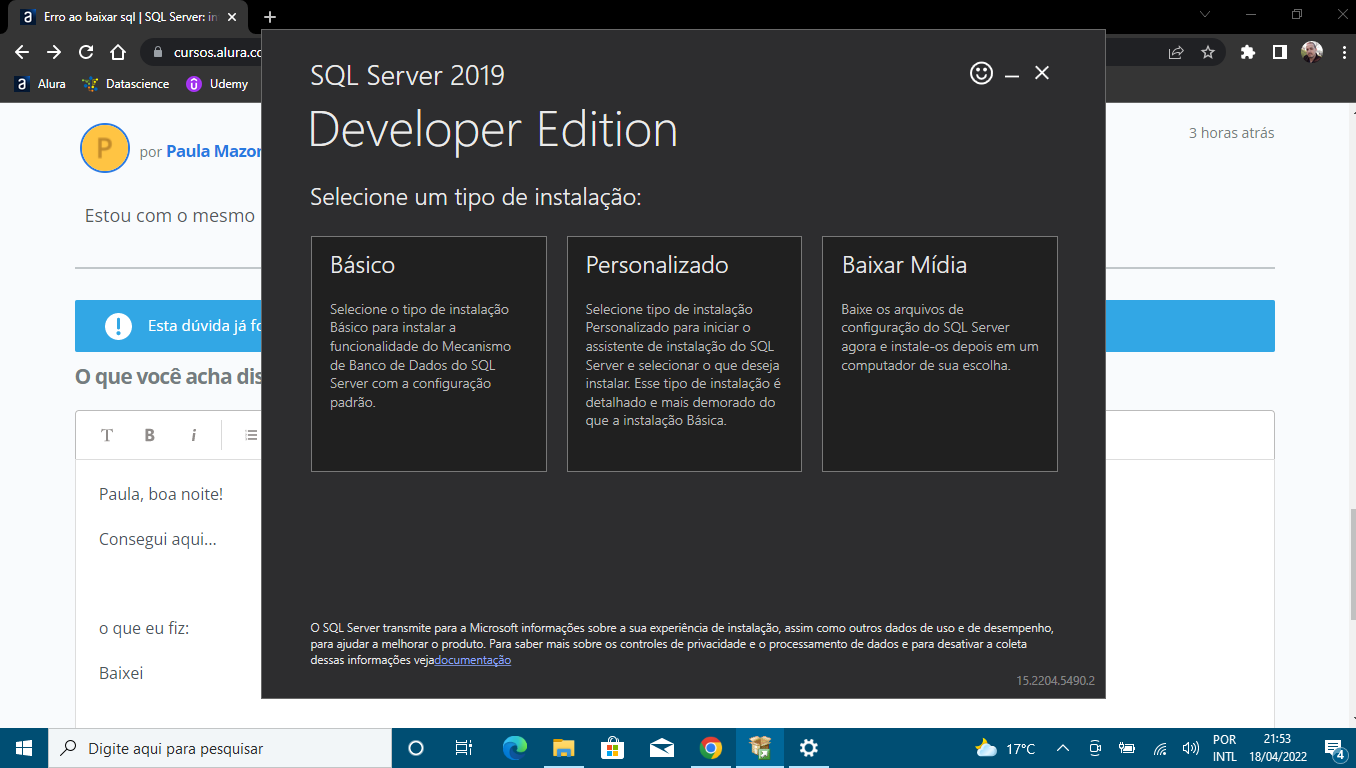Open Microsoft Store from taskbar
1356x768 pixels.
click(x=613, y=748)
